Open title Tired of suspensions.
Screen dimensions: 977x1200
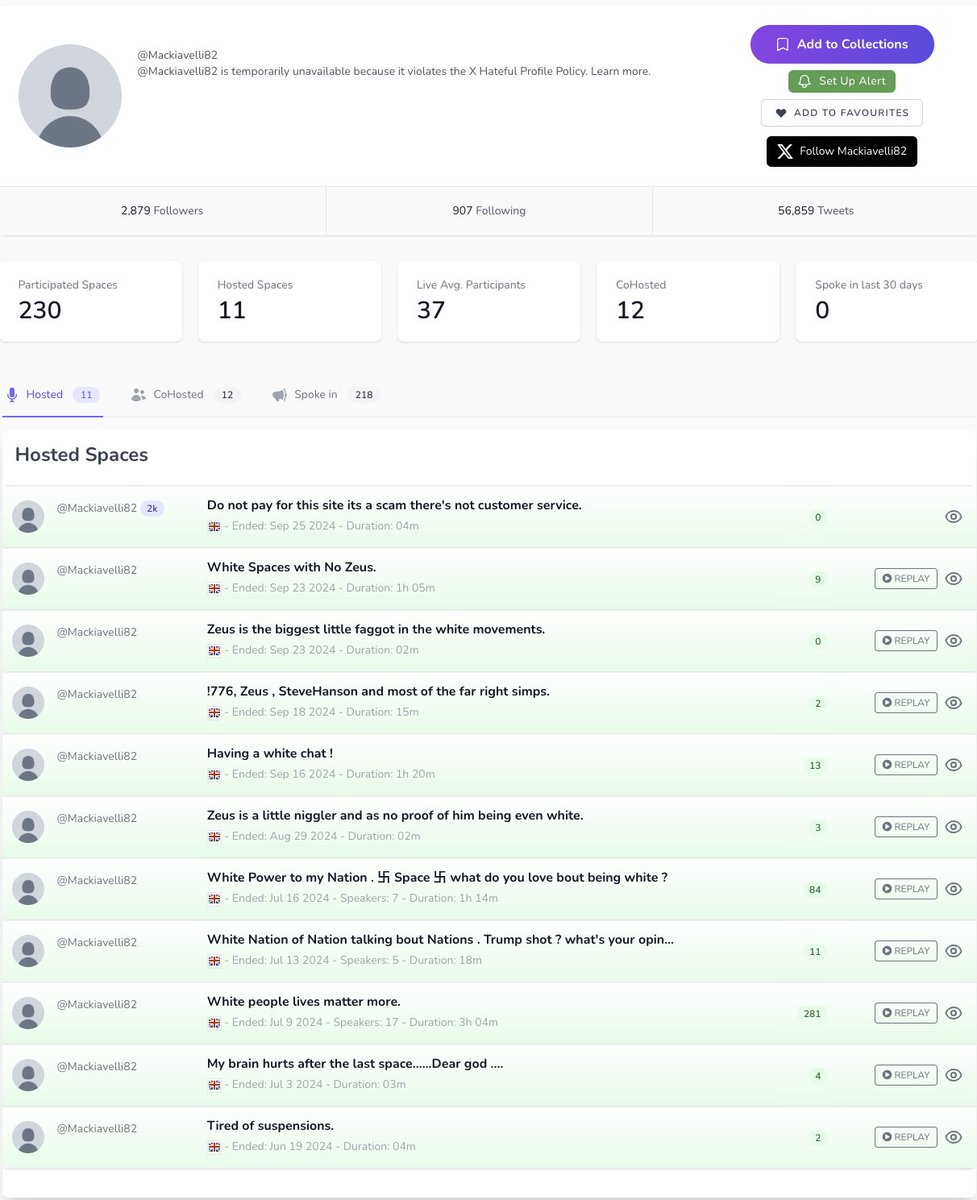(x=270, y=1125)
